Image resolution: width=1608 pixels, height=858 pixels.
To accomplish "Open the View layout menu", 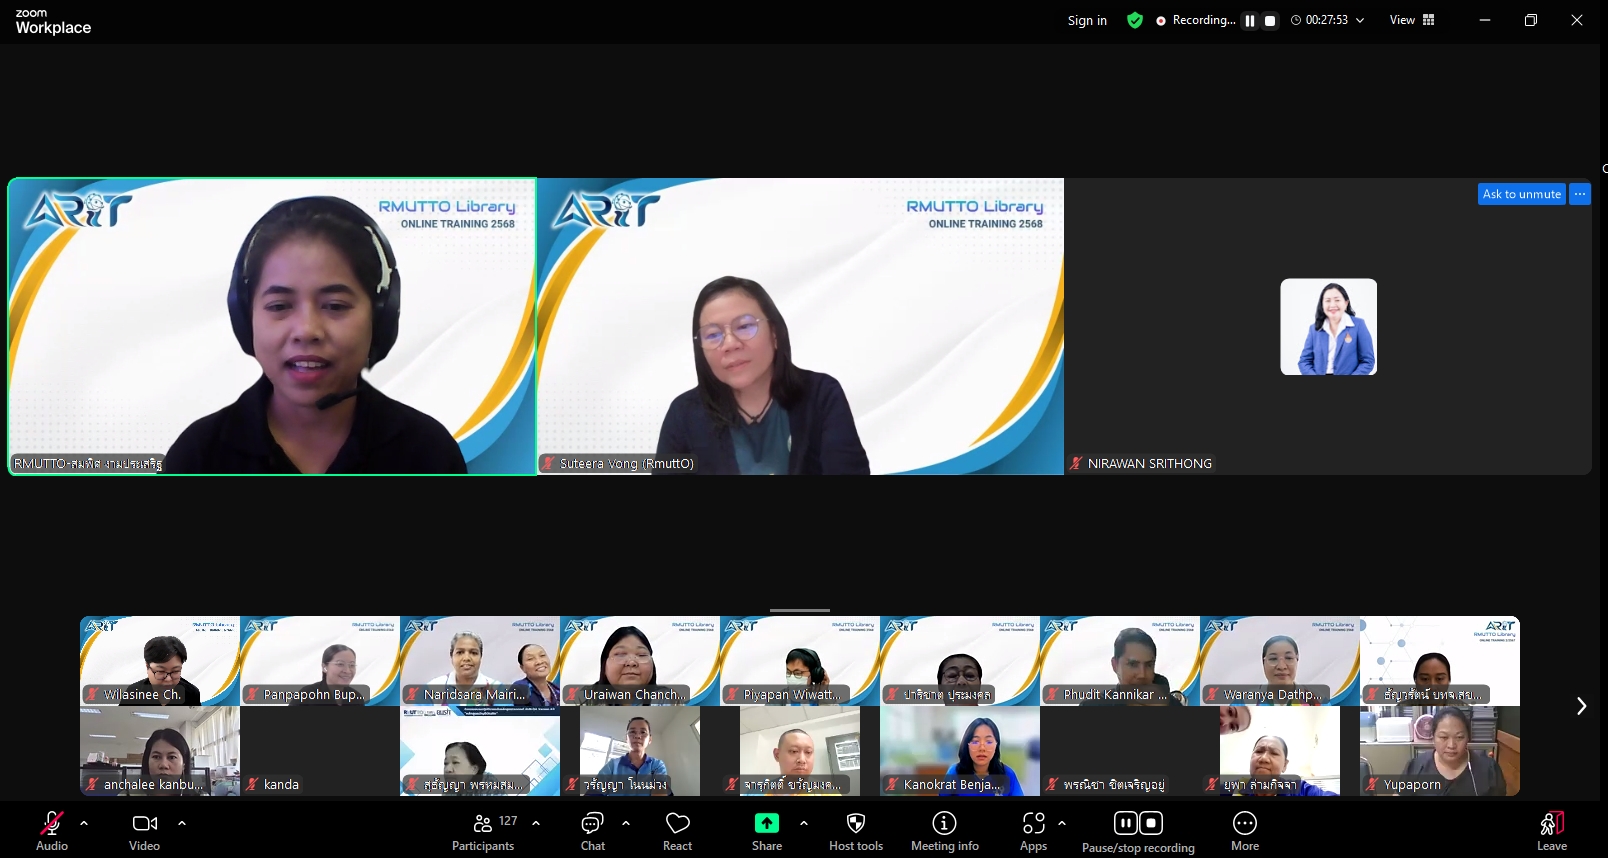I will pos(1412,20).
